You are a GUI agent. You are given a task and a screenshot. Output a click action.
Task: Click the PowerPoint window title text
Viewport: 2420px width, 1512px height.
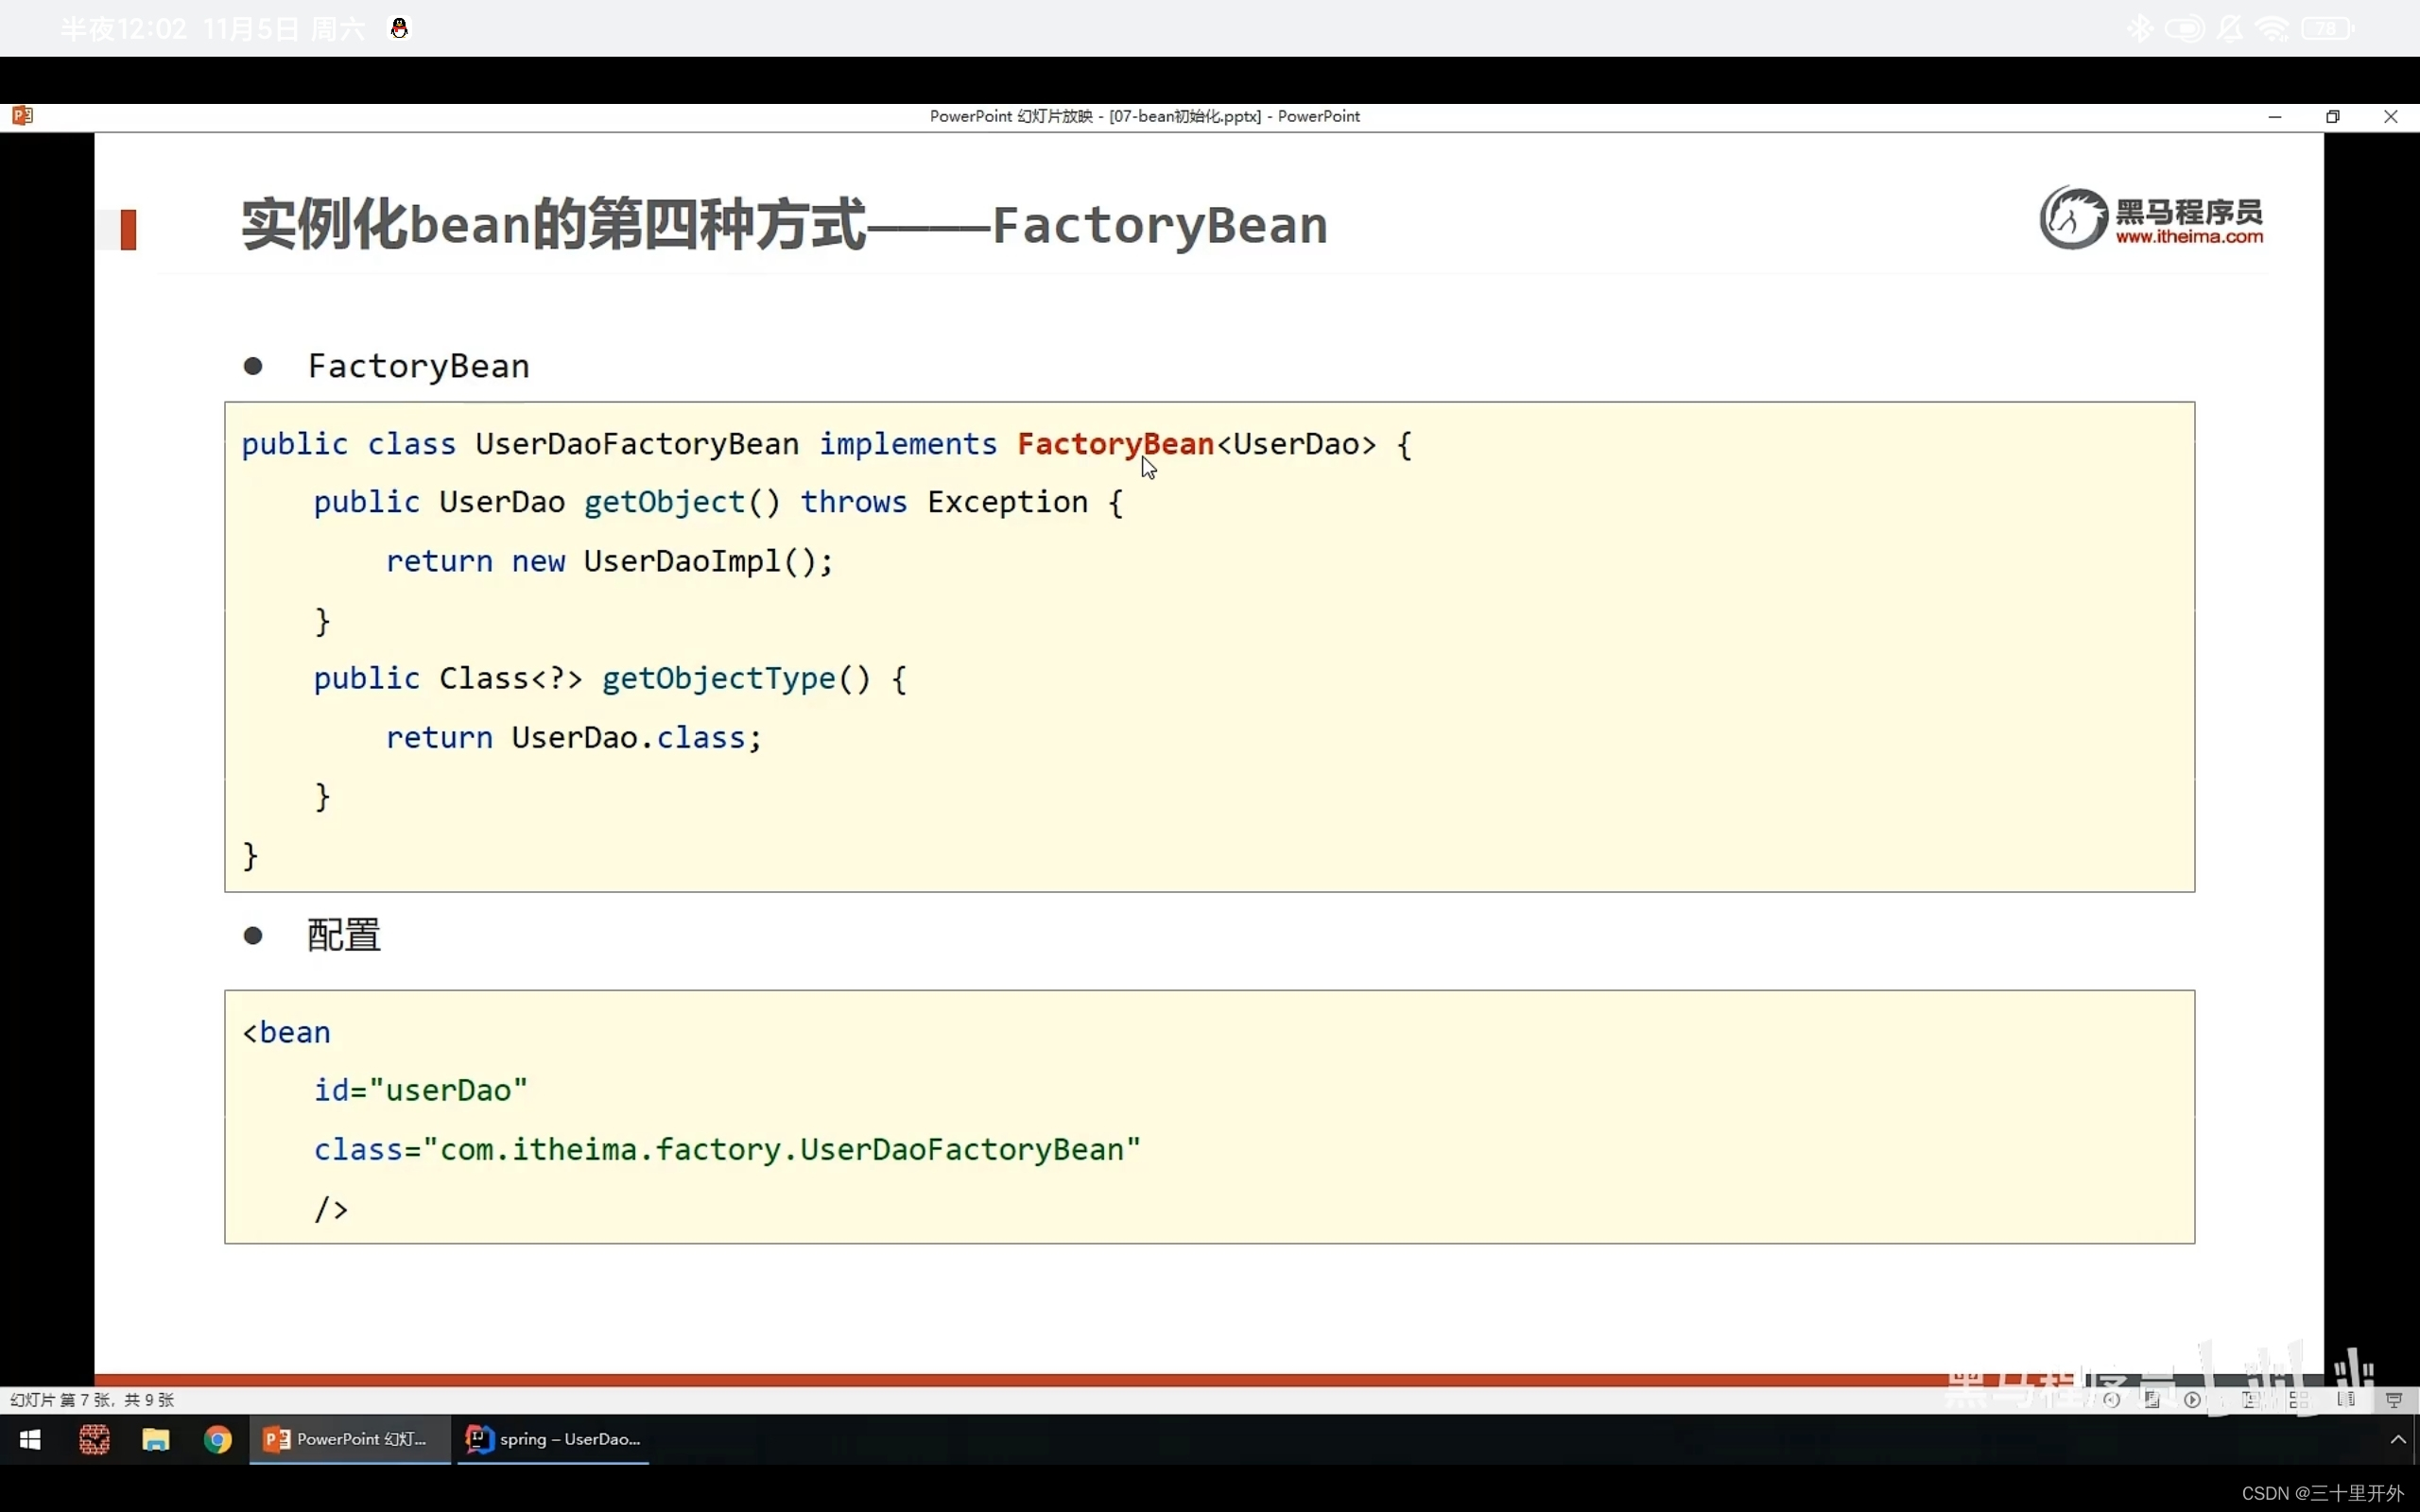coord(1144,116)
